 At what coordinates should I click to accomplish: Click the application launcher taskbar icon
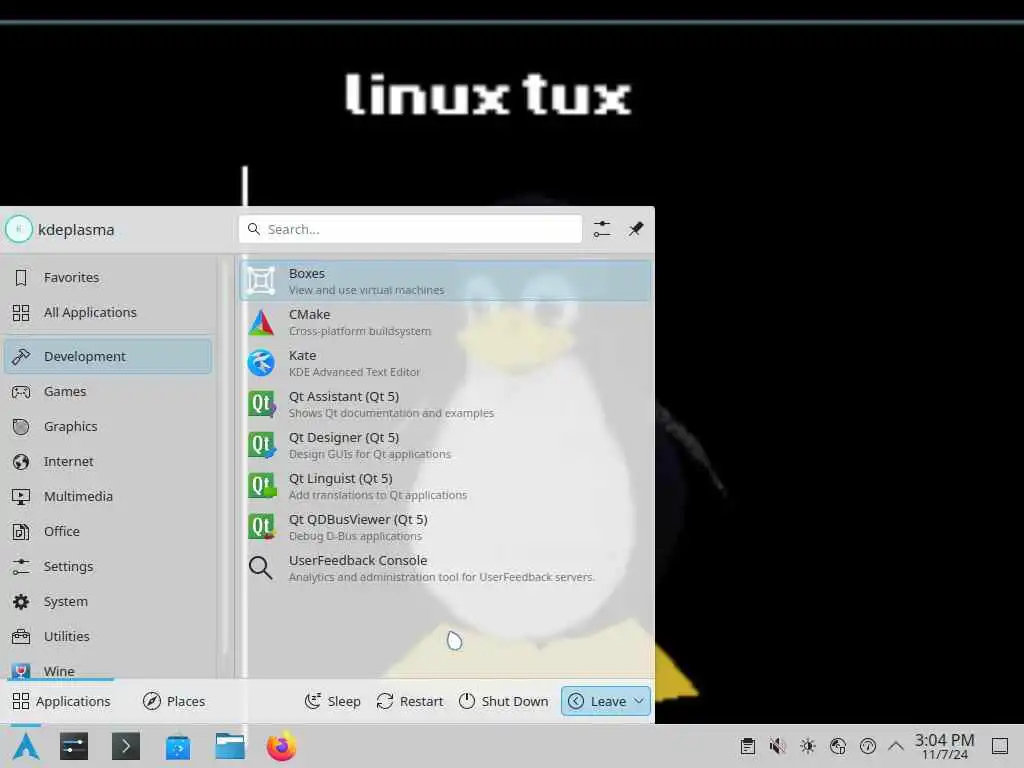click(x=26, y=746)
